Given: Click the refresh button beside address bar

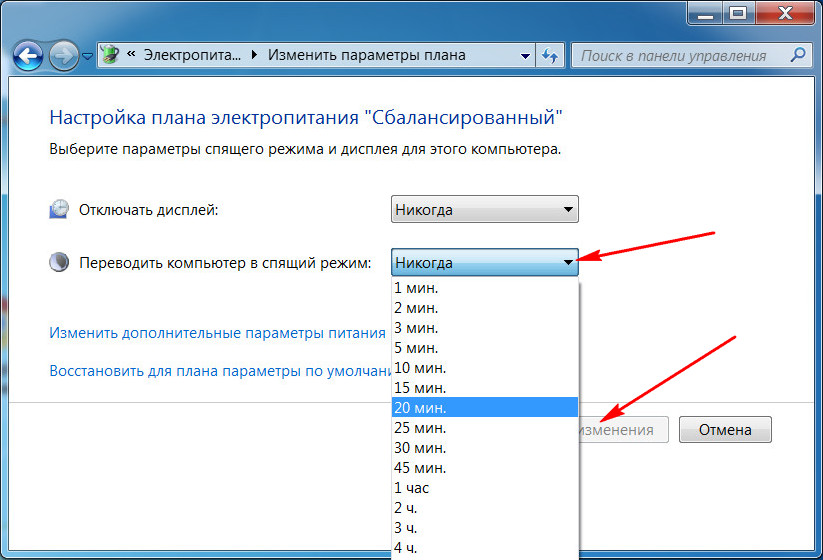Looking at the screenshot, I should coord(551,54).
